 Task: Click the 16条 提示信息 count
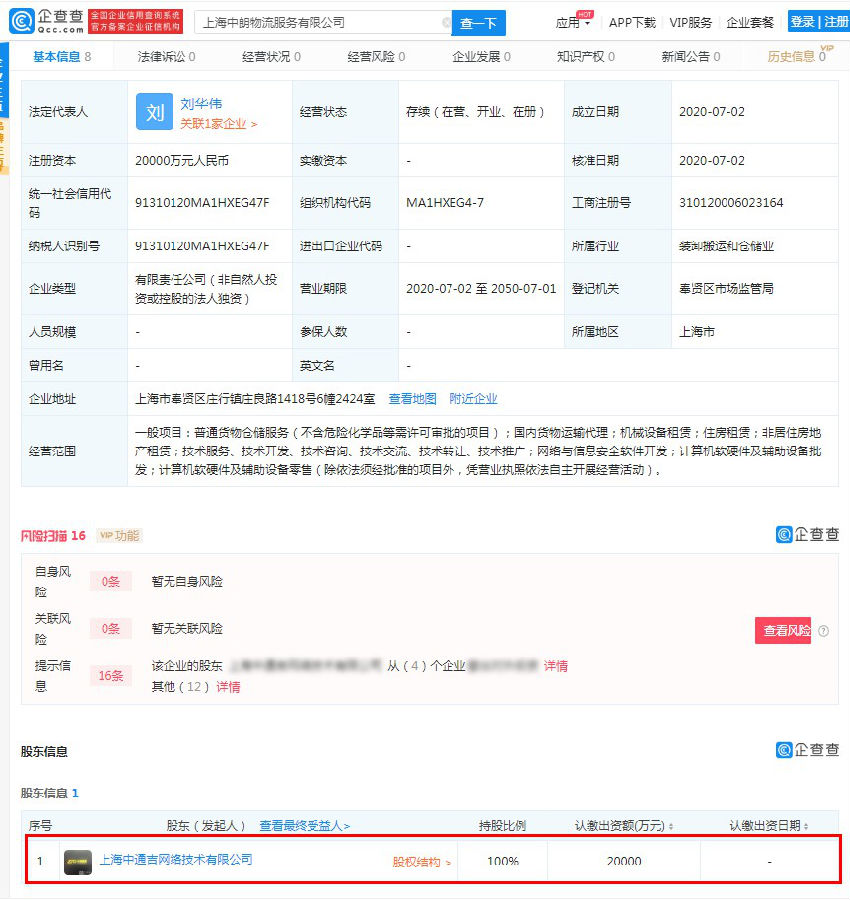click(x=111, y=676)
